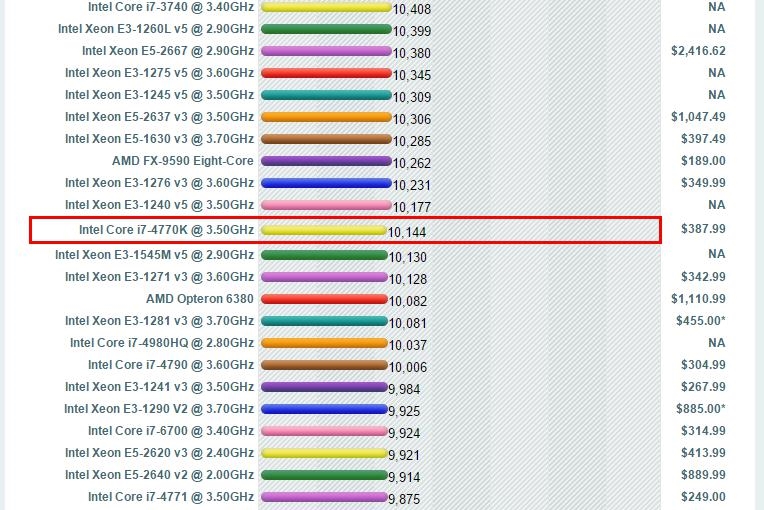This screenshot has height=510, width=764.
Task: Open Intel Xeon E3-1545M v5 @ 2.90GHz
Action: [154, 255]
